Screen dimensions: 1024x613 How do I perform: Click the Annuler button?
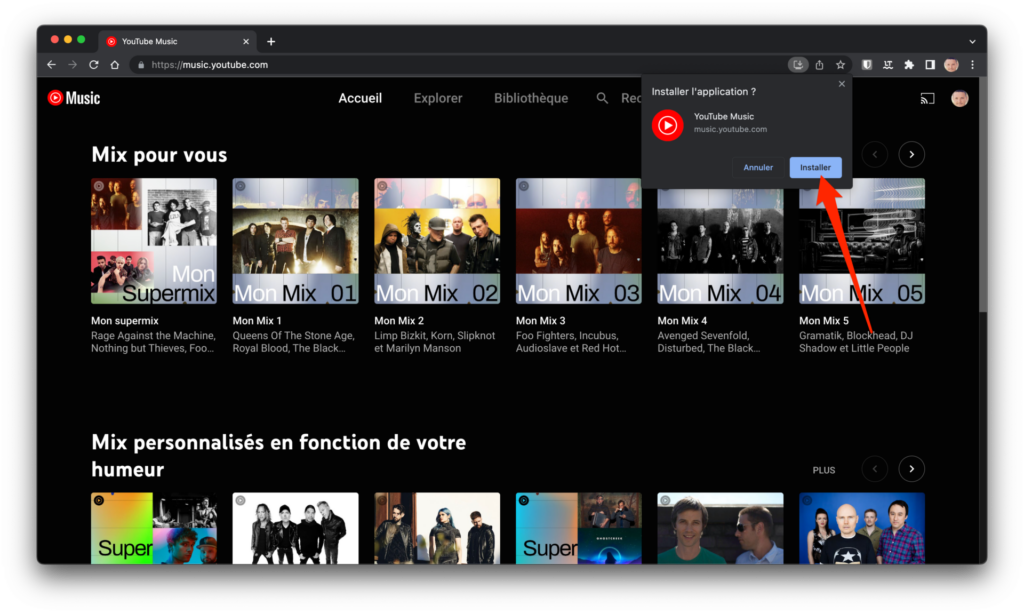[758, 167]
